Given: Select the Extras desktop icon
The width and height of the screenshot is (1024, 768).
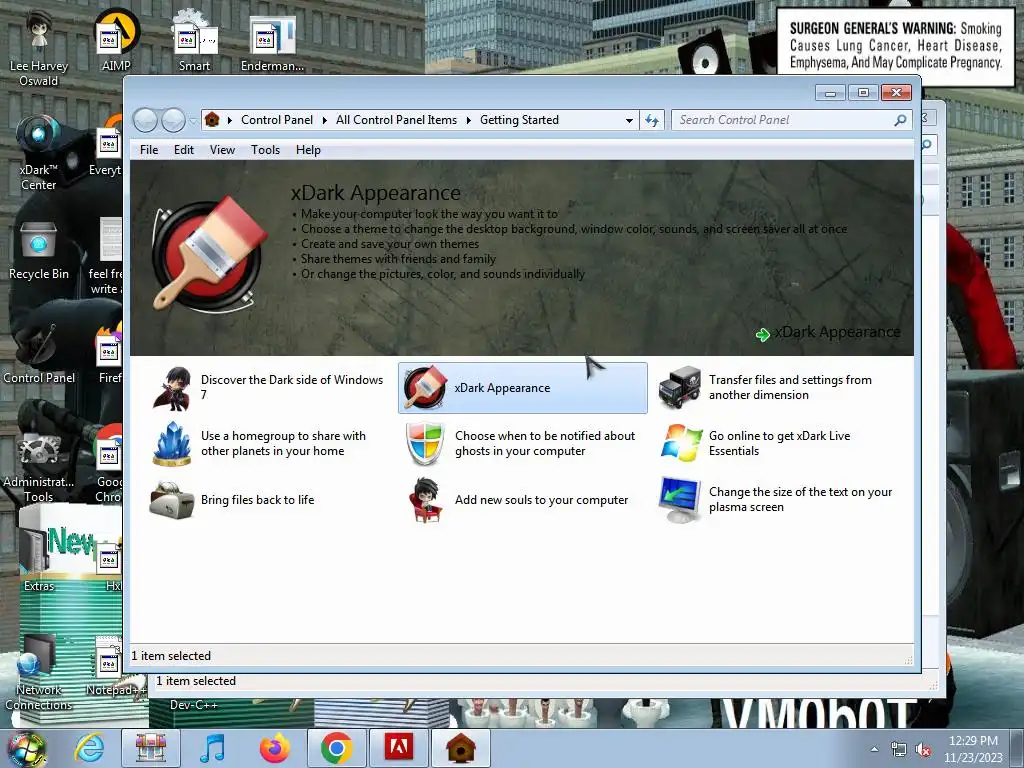Looking at the screenshot, I should point(39,558).
